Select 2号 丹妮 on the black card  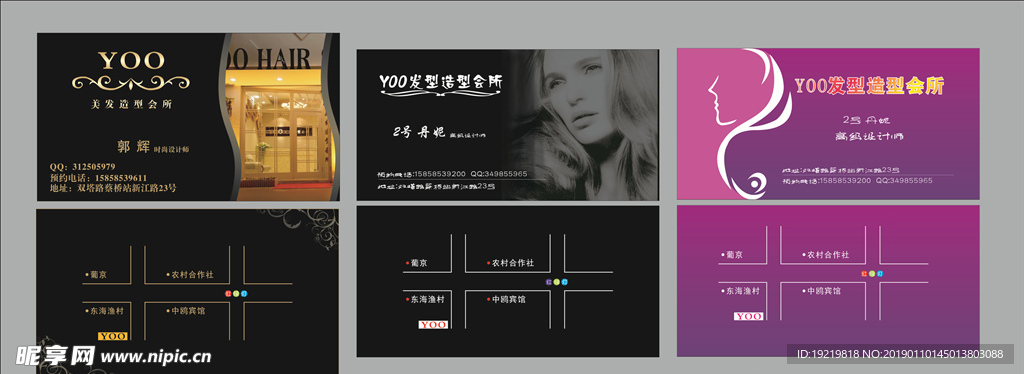[419, 132]
